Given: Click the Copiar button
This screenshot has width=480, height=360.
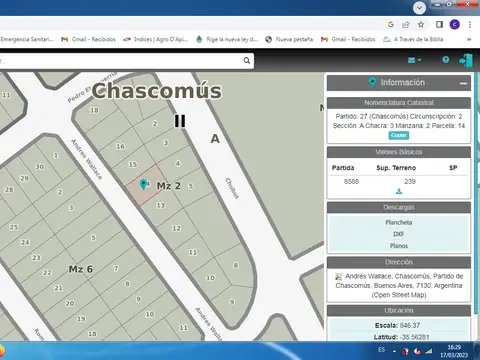Looking at the screenshot, I should coord(399,135).
